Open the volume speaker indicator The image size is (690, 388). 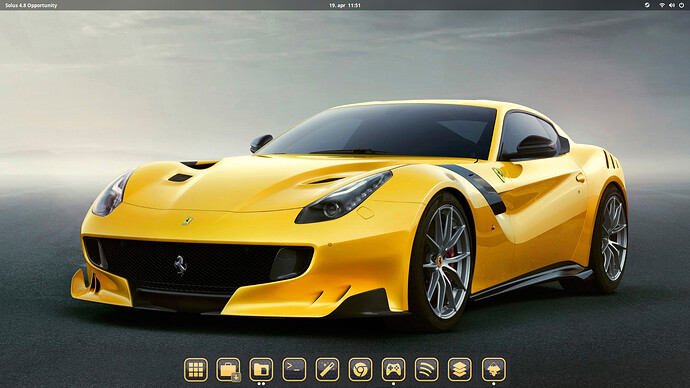point(672,5)
